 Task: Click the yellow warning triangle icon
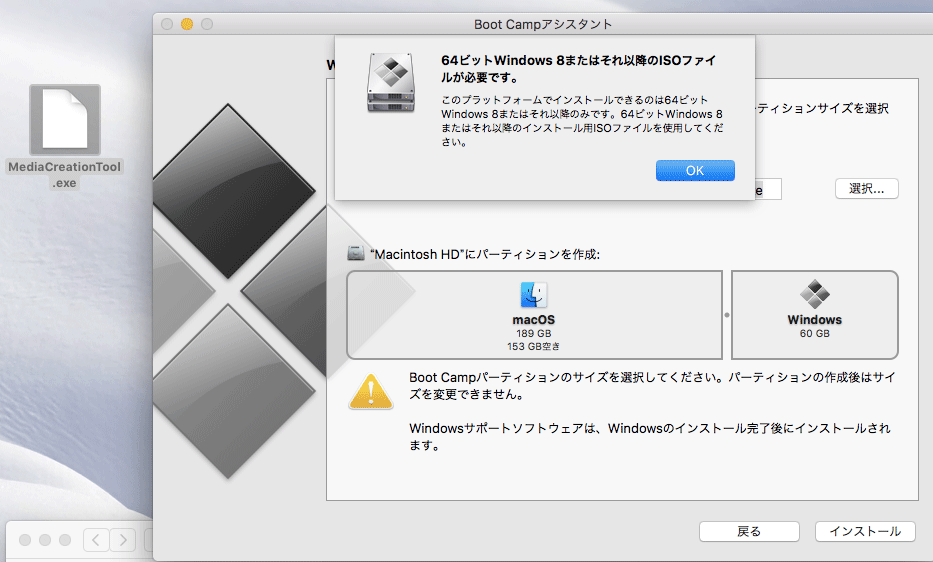coord(371,392)
